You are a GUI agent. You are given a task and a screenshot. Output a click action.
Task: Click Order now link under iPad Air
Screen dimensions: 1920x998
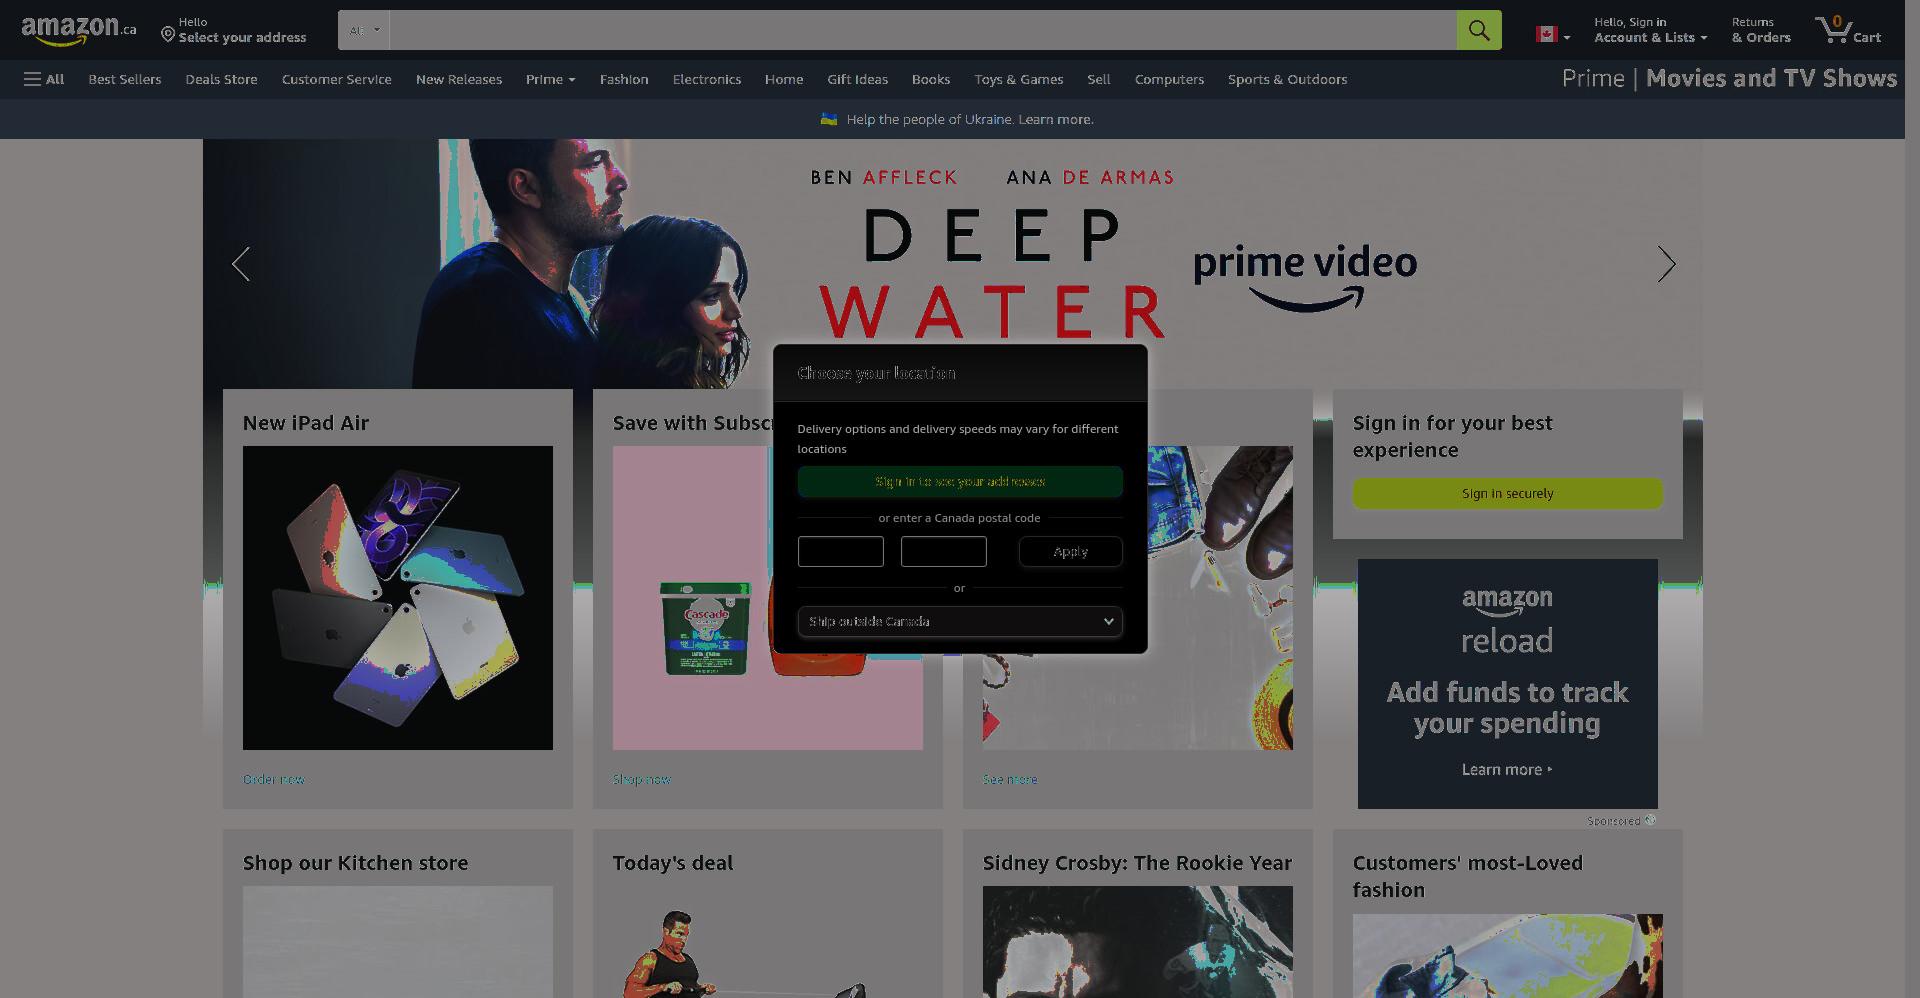tap(273, 779)
